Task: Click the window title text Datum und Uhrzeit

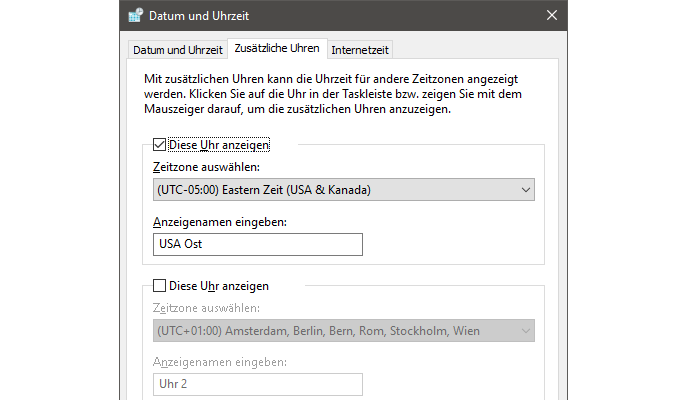Action: pyautogui.click(x=199, y=16)
